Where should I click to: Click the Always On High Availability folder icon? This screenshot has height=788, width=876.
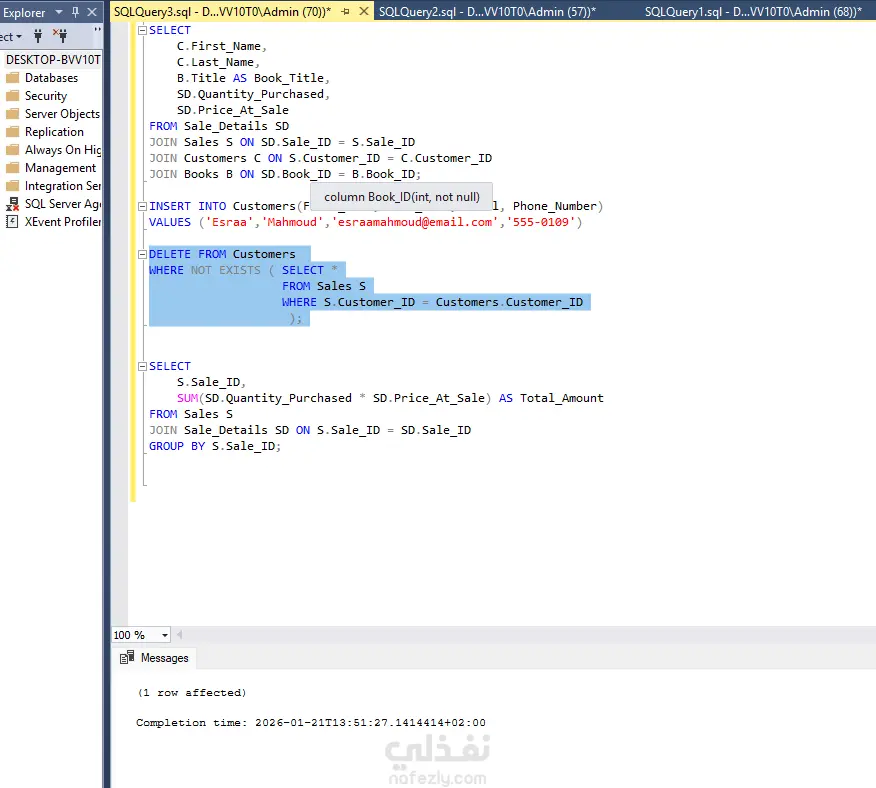pos(12,150)
